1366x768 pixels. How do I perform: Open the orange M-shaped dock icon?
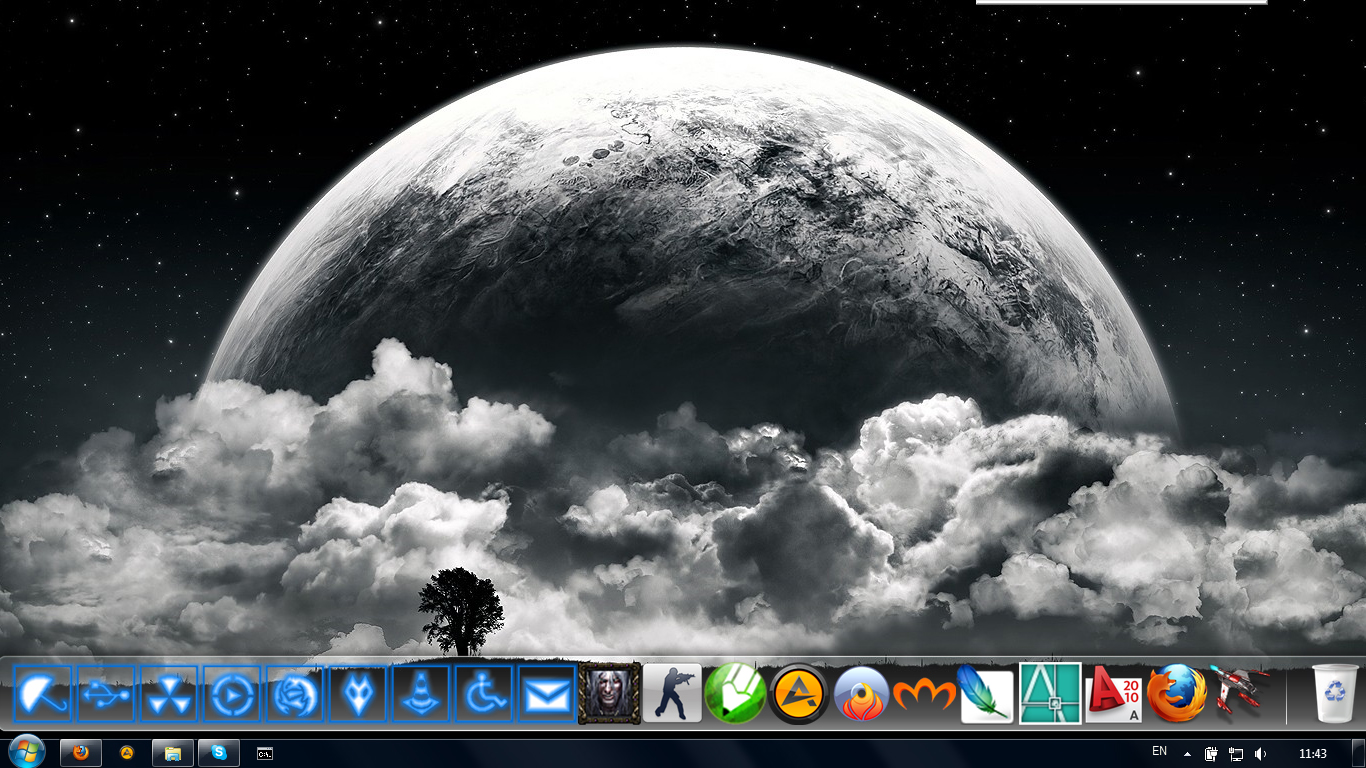[x=924, y=694]
